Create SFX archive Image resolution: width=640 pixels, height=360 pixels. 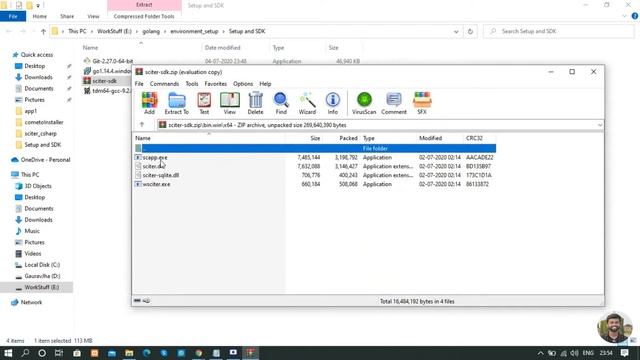point(422,103)
